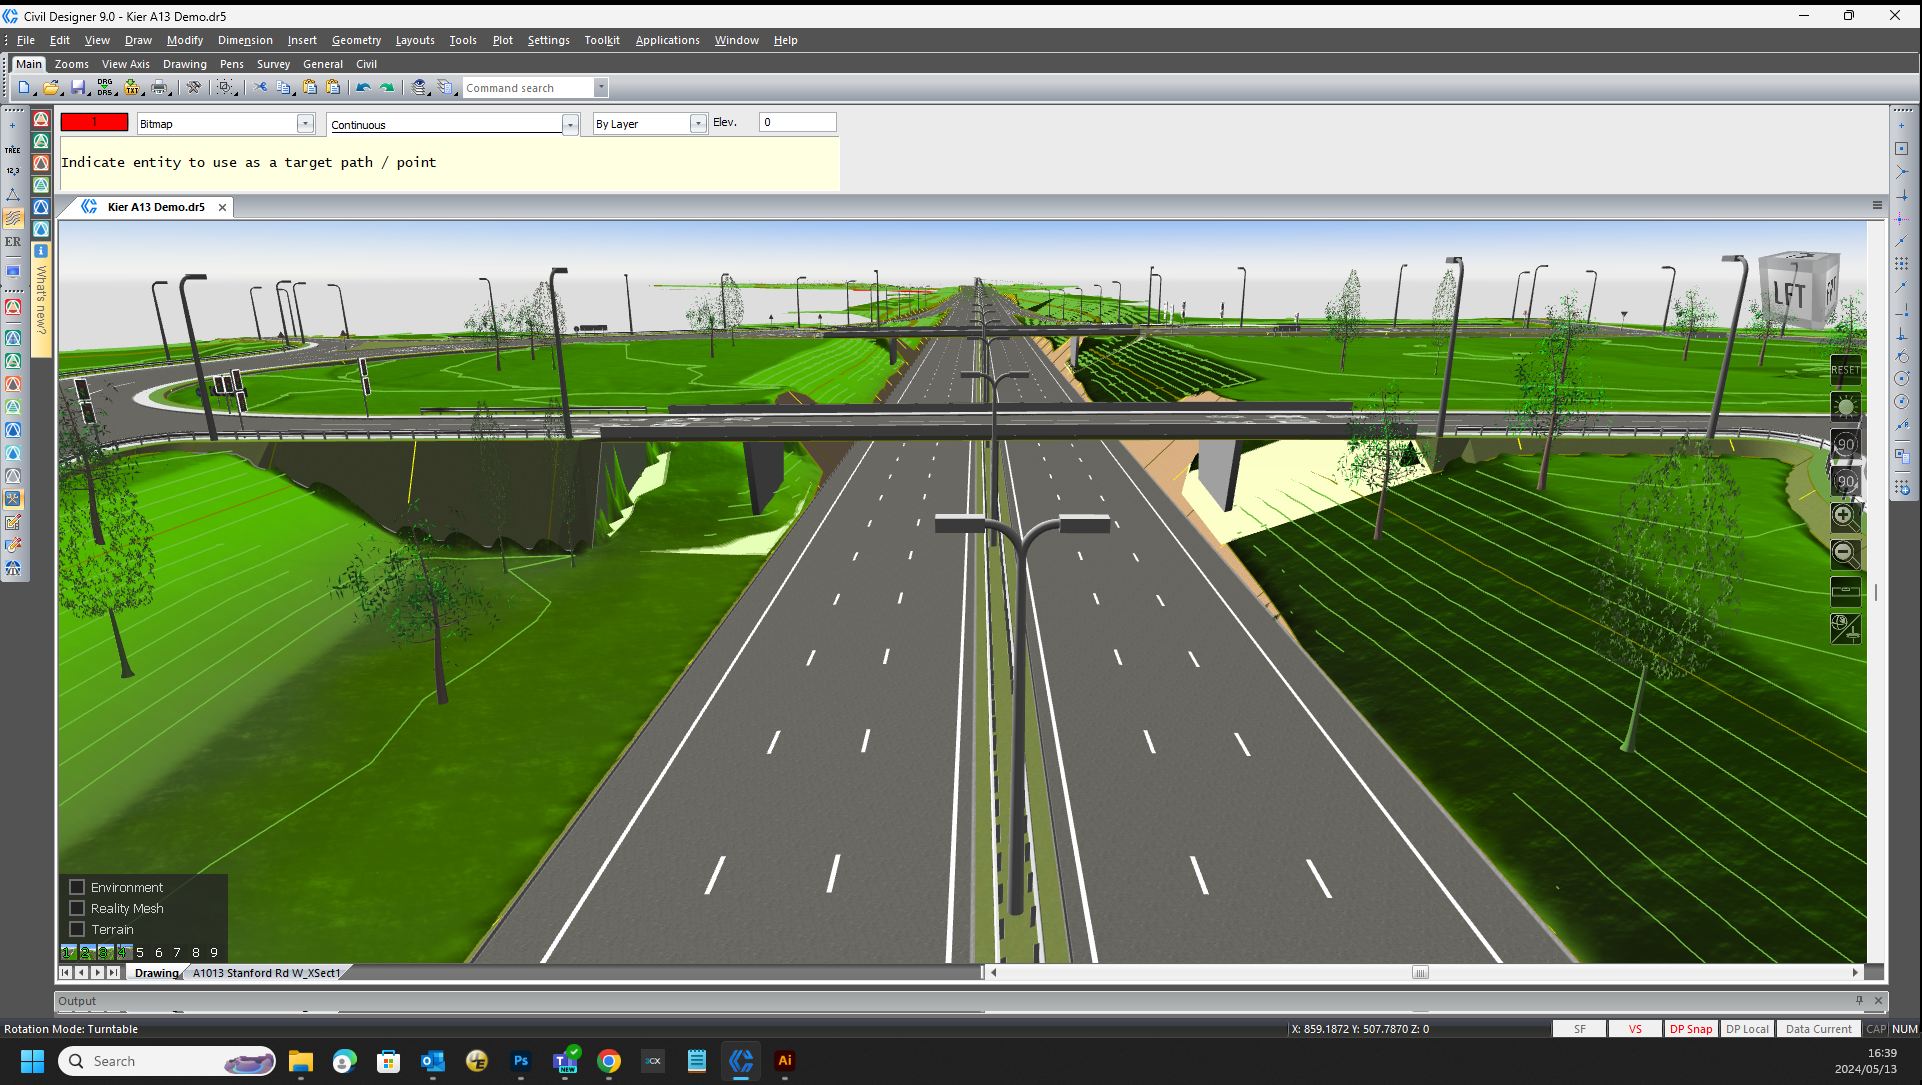This screenshot has height=1085, width=1922.
Task: Switch to the A1013 Stanford Rd W_XSect1 tab
Action: click(x=265, y=972)
